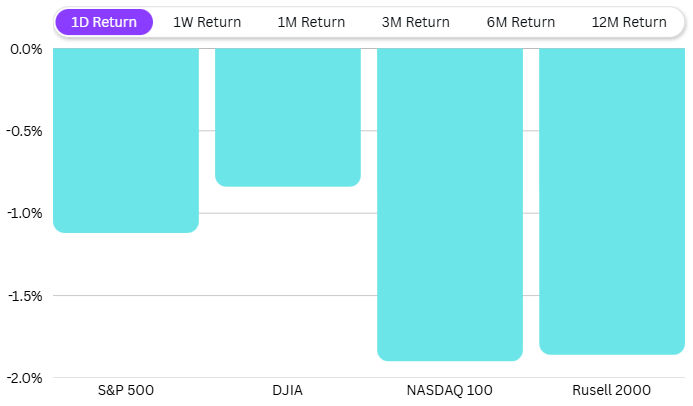Viewport: 693px width, 406px height.
Task: Click the S&P 500 bar
Action: (126, 140)
